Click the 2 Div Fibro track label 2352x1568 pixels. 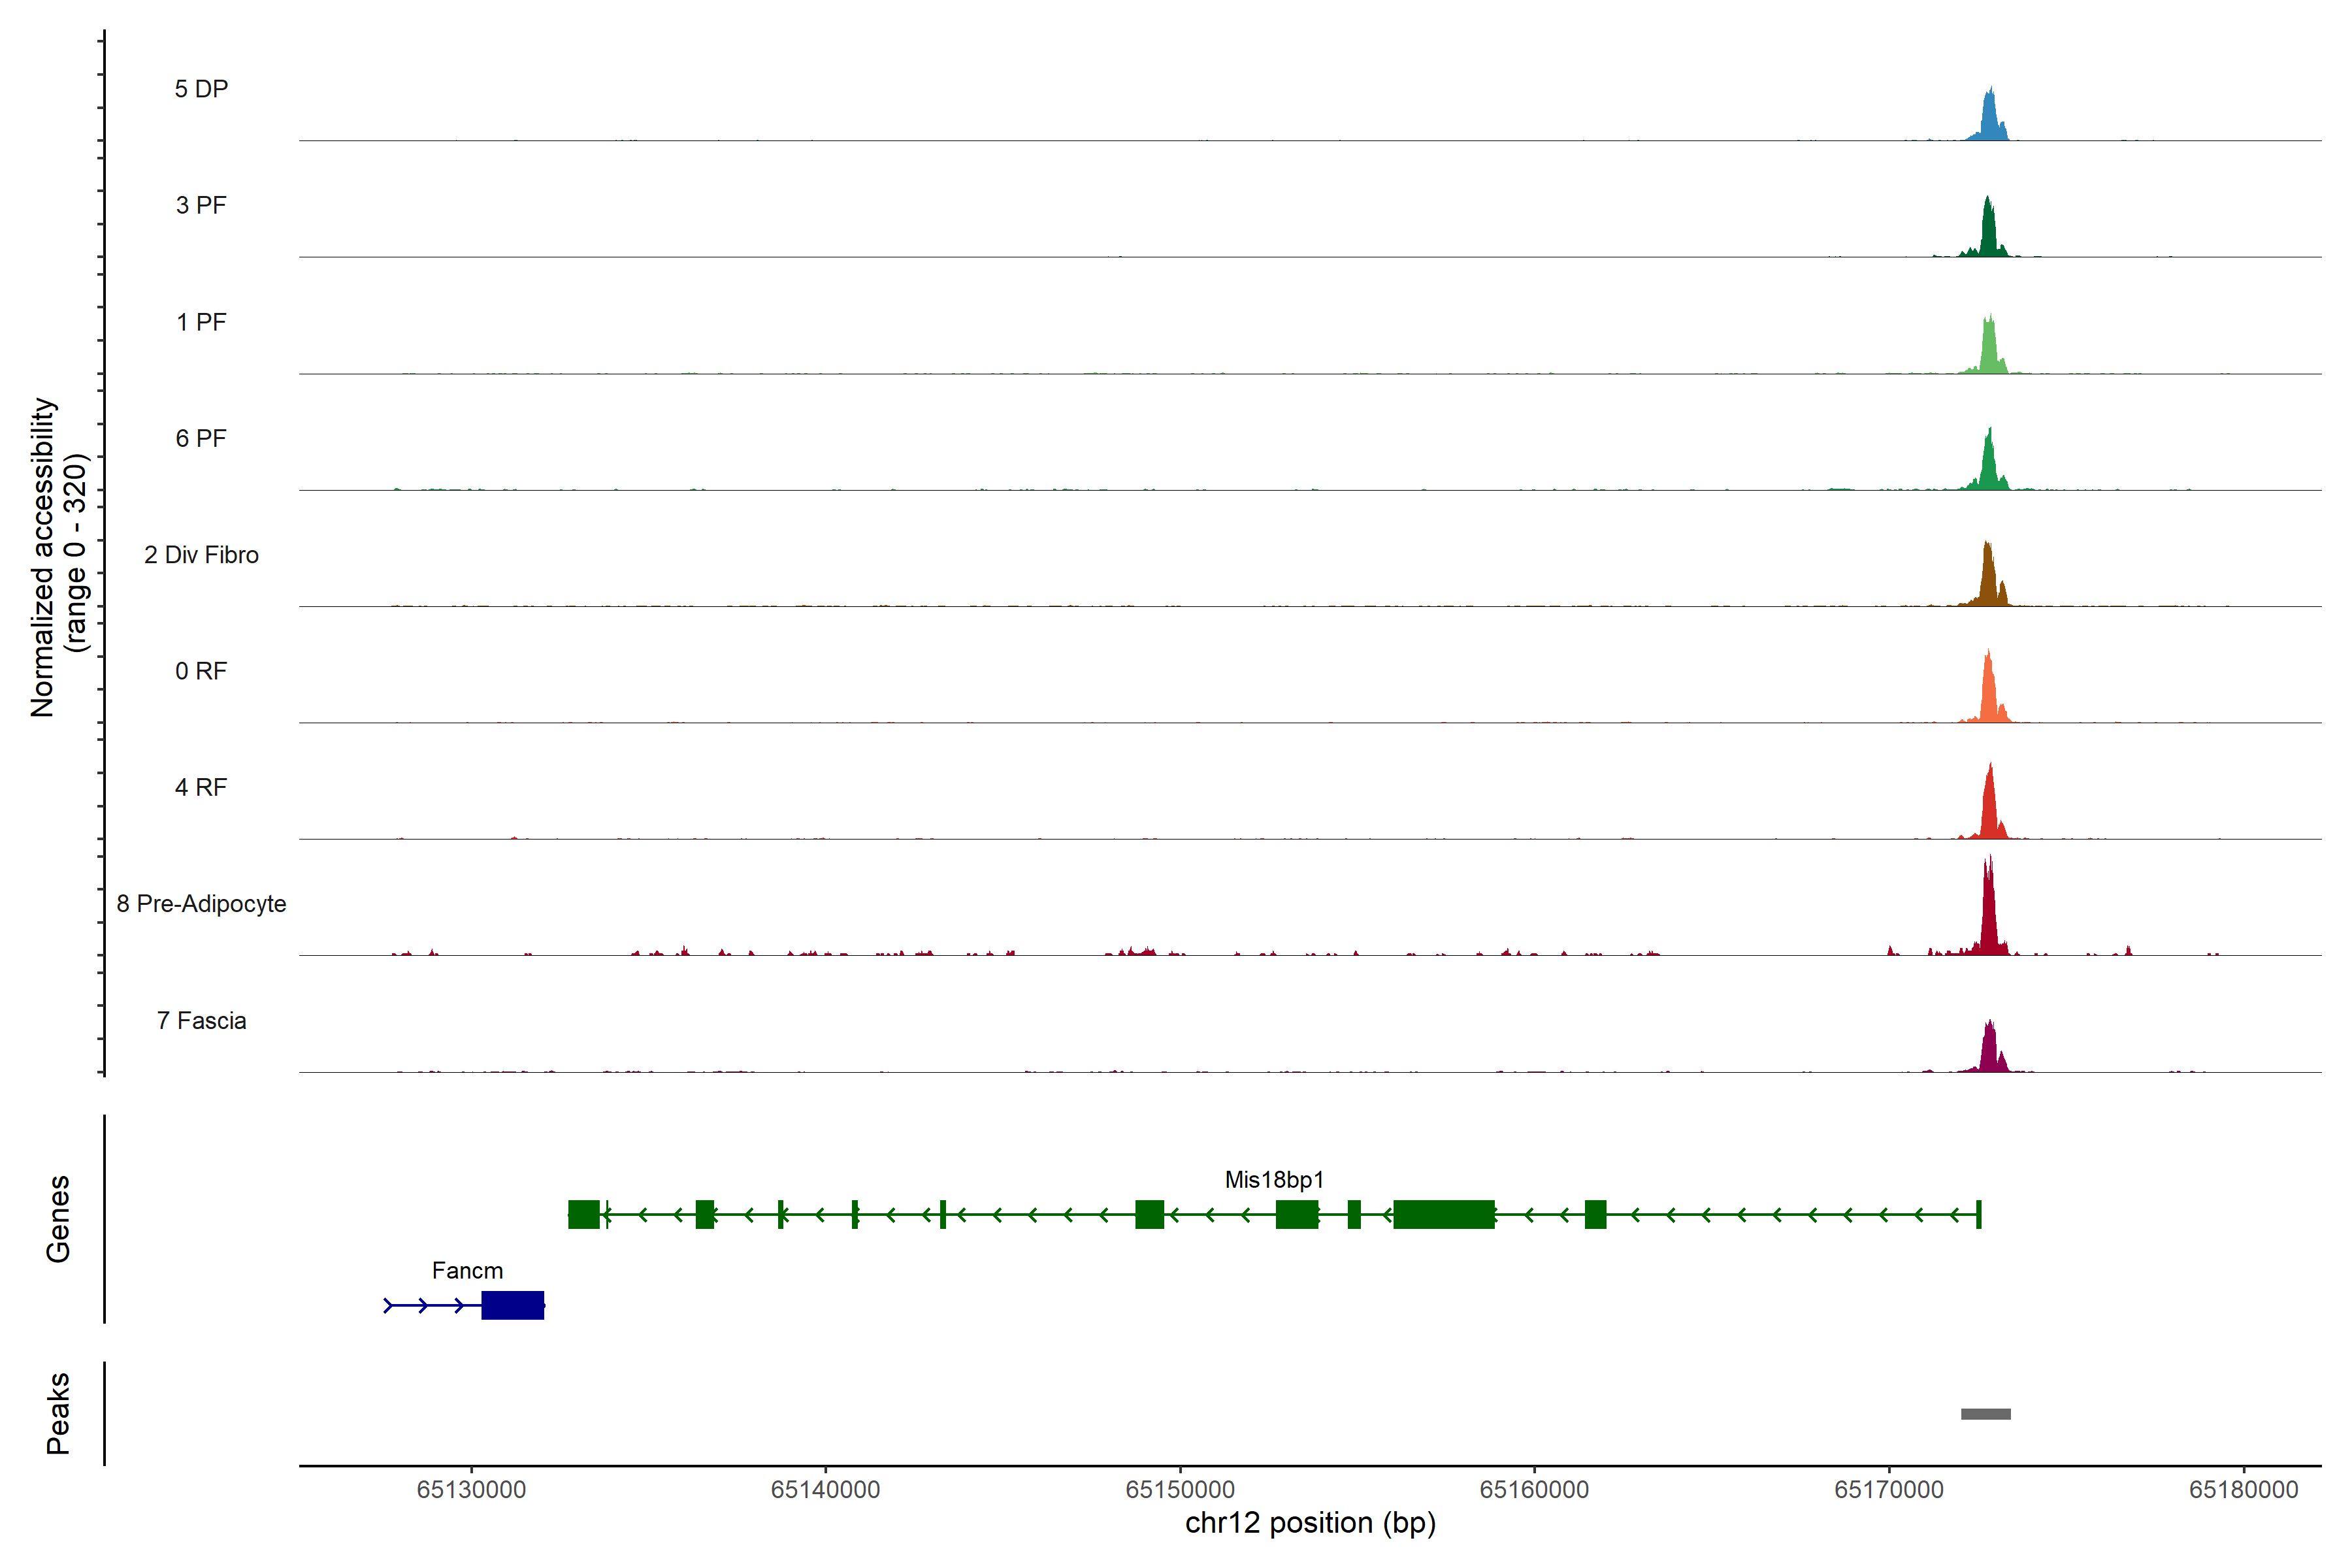pyautogui.click(x=201, y=555)
